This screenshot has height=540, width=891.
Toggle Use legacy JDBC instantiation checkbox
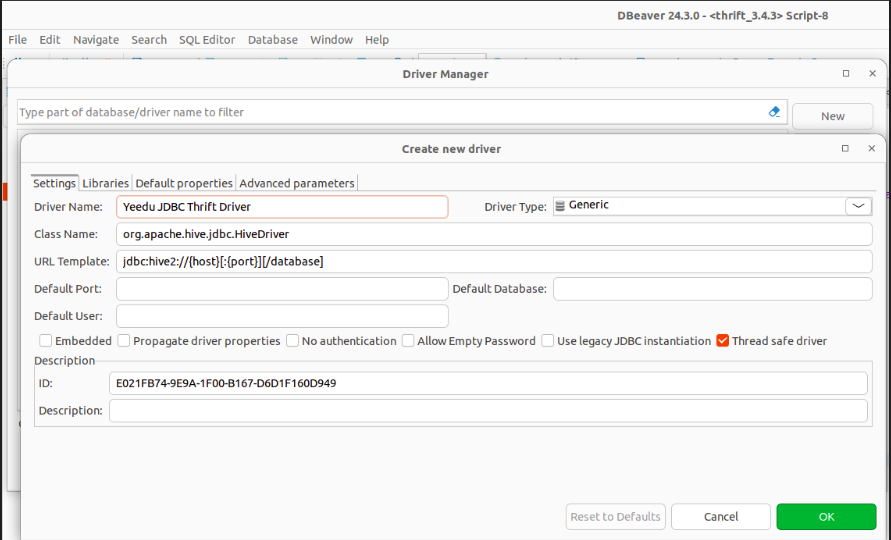547,340
